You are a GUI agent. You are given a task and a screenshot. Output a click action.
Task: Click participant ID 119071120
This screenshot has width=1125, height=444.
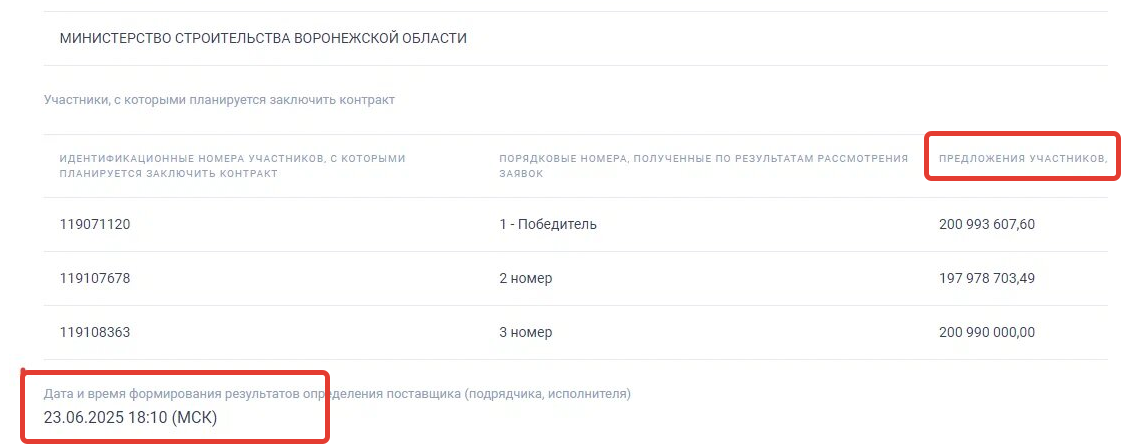95,224
